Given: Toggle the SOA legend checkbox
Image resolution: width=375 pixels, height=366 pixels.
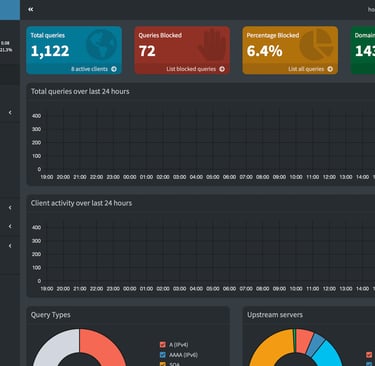Looking at the screenshot, I should pyautogui.click(x=163, y=364).
